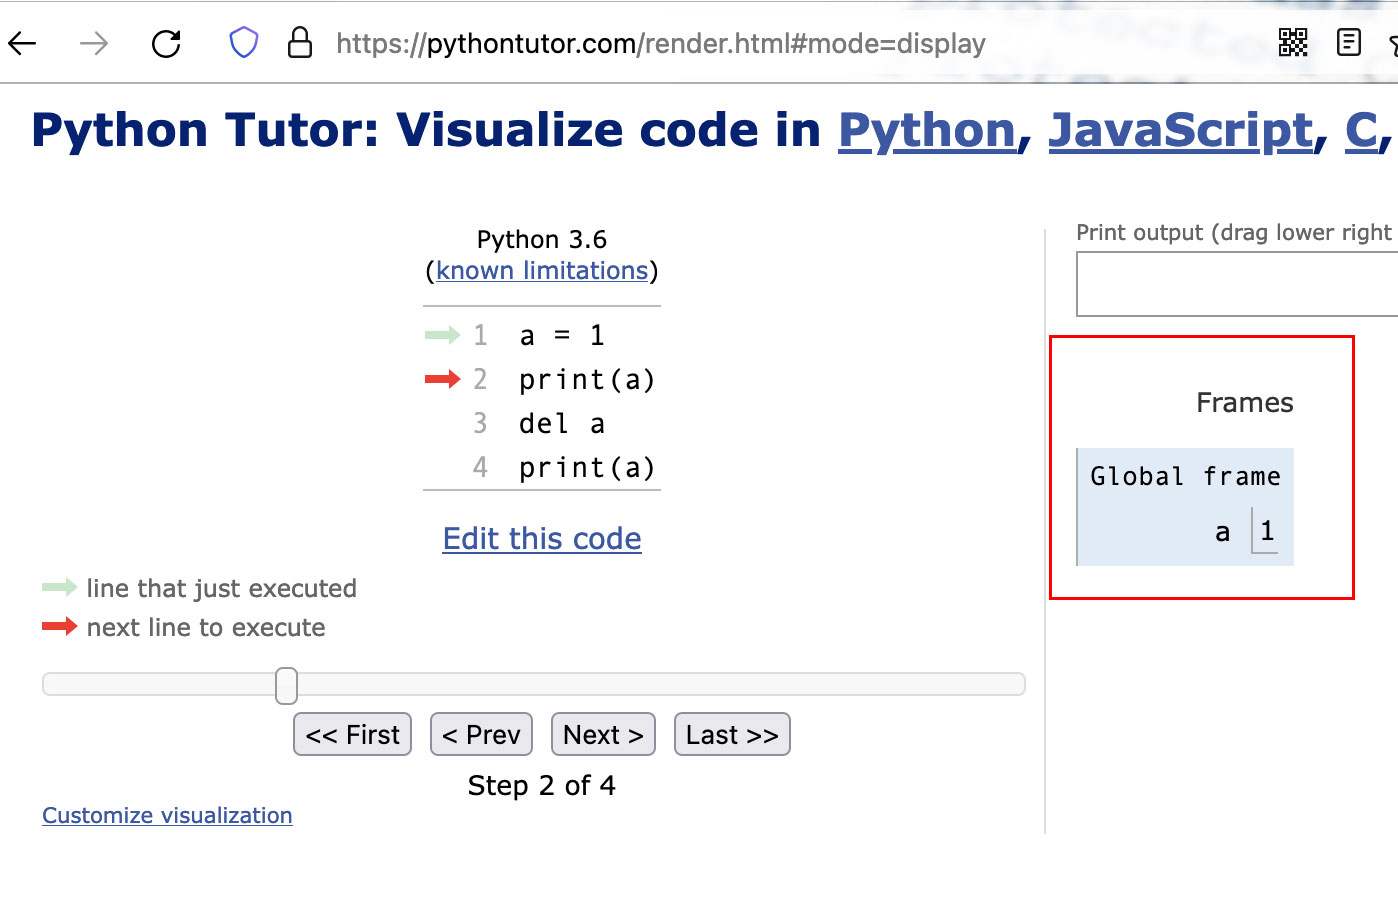
Task: Open the known limitations link
Action: tap(542, 271)
